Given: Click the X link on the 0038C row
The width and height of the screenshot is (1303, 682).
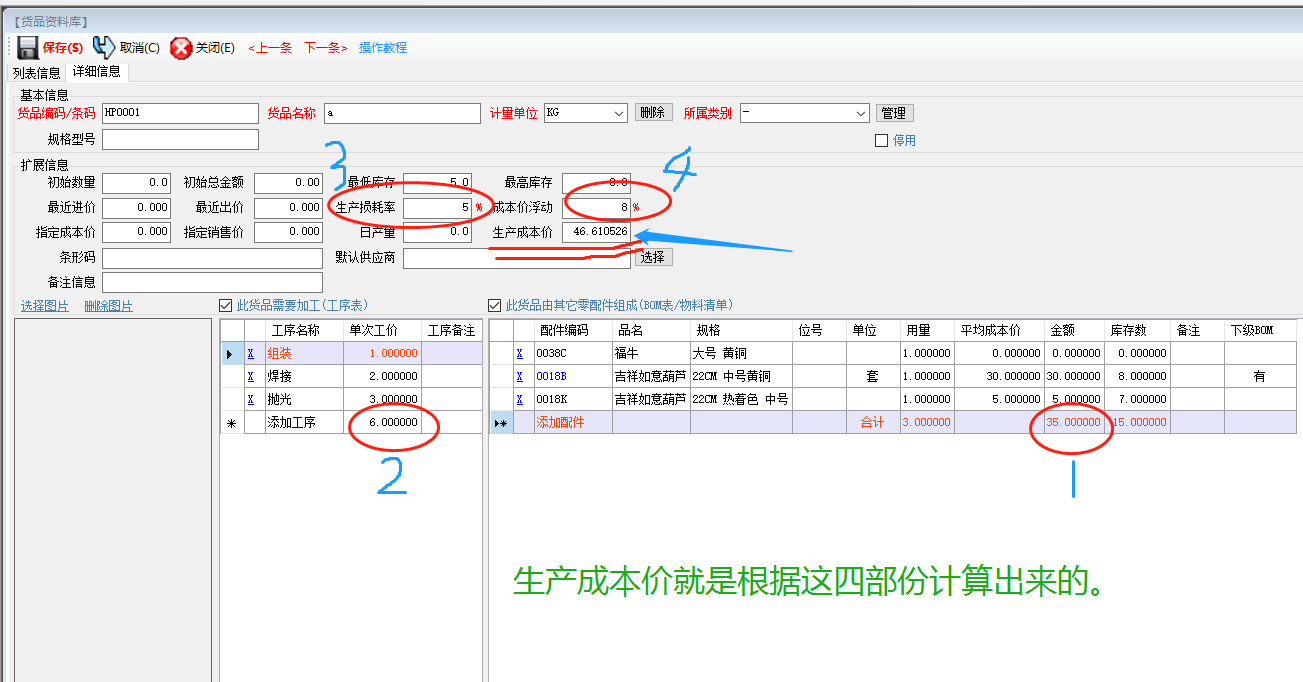Looking at the screenshot, I should click(519, 352).
